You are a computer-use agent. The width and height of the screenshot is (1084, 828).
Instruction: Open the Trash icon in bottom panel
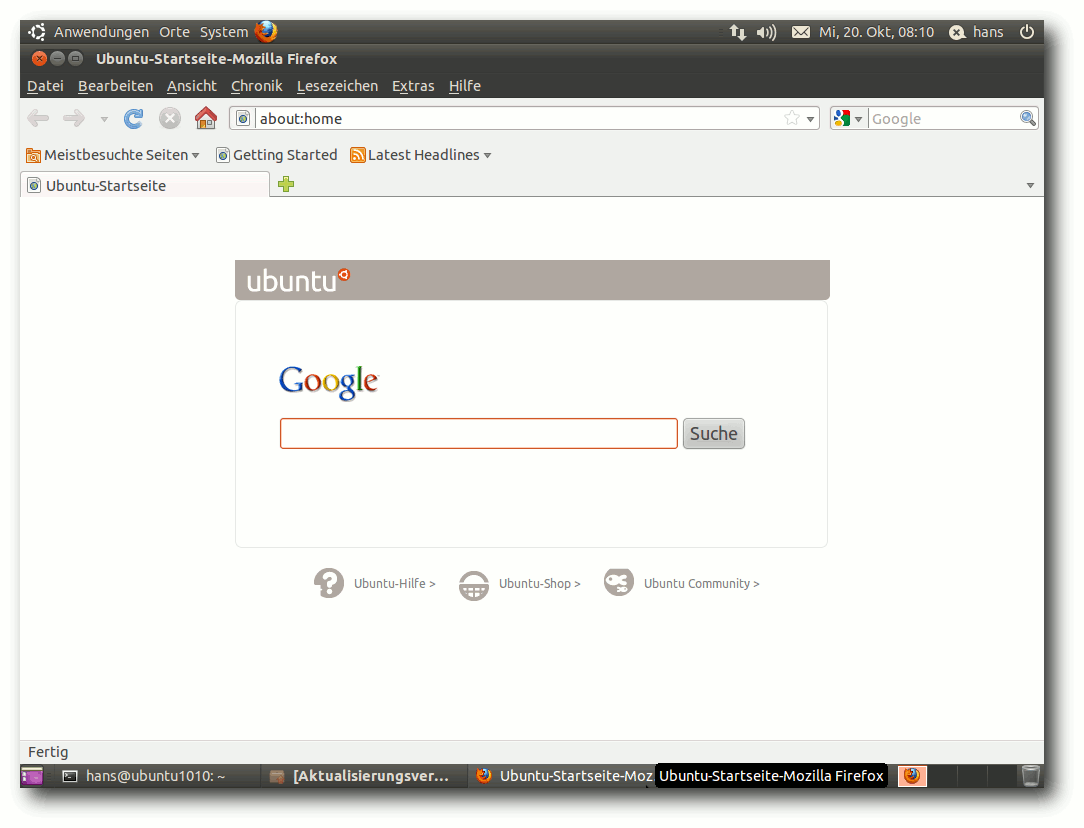click(x=1030, y=775)
